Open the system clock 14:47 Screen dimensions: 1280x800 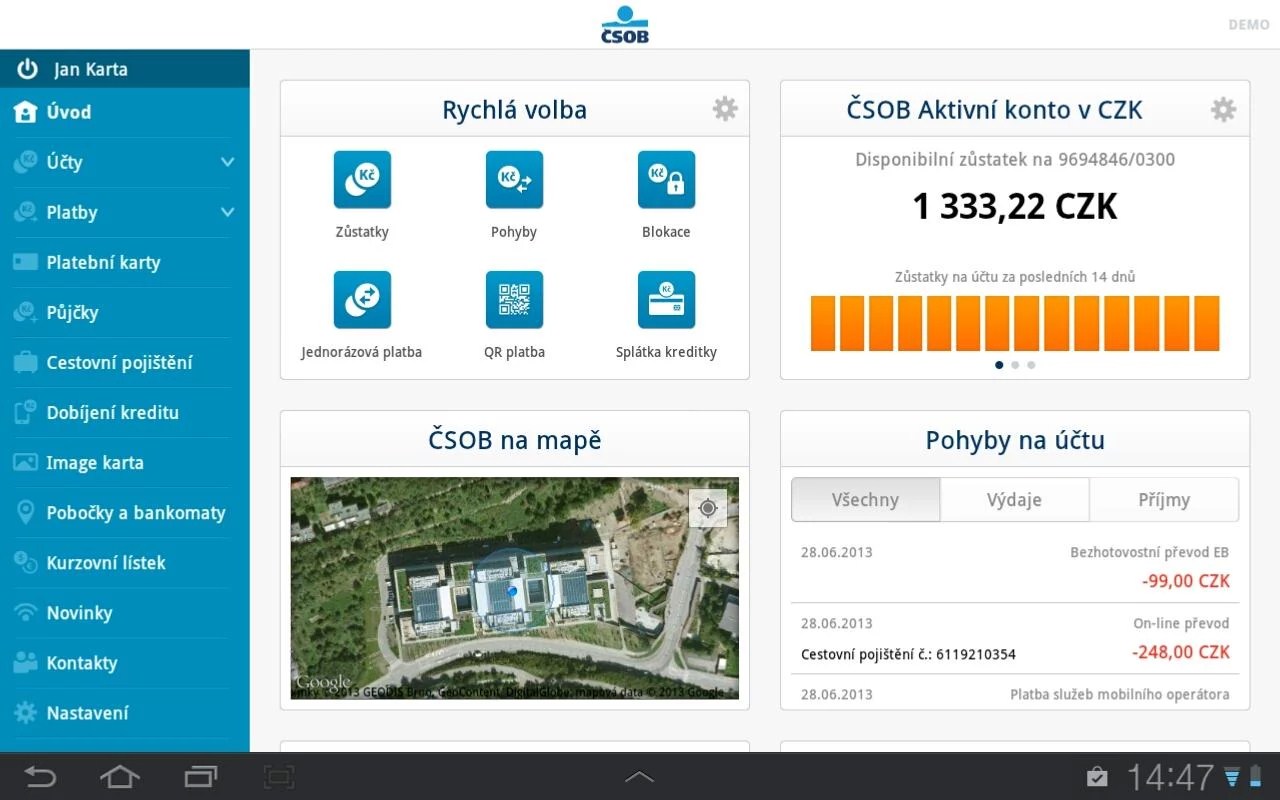click(1170, 777)
